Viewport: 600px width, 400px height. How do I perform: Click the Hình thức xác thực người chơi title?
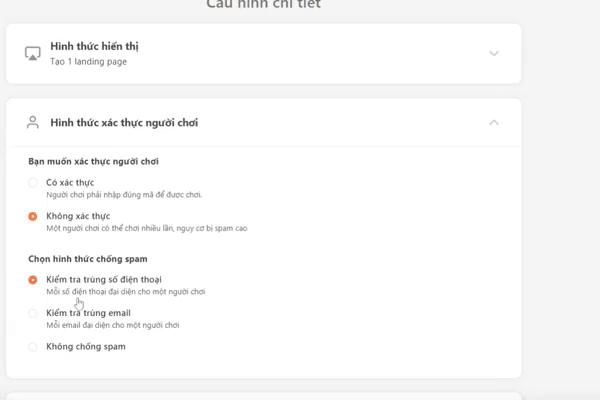[x=124, y=122]
